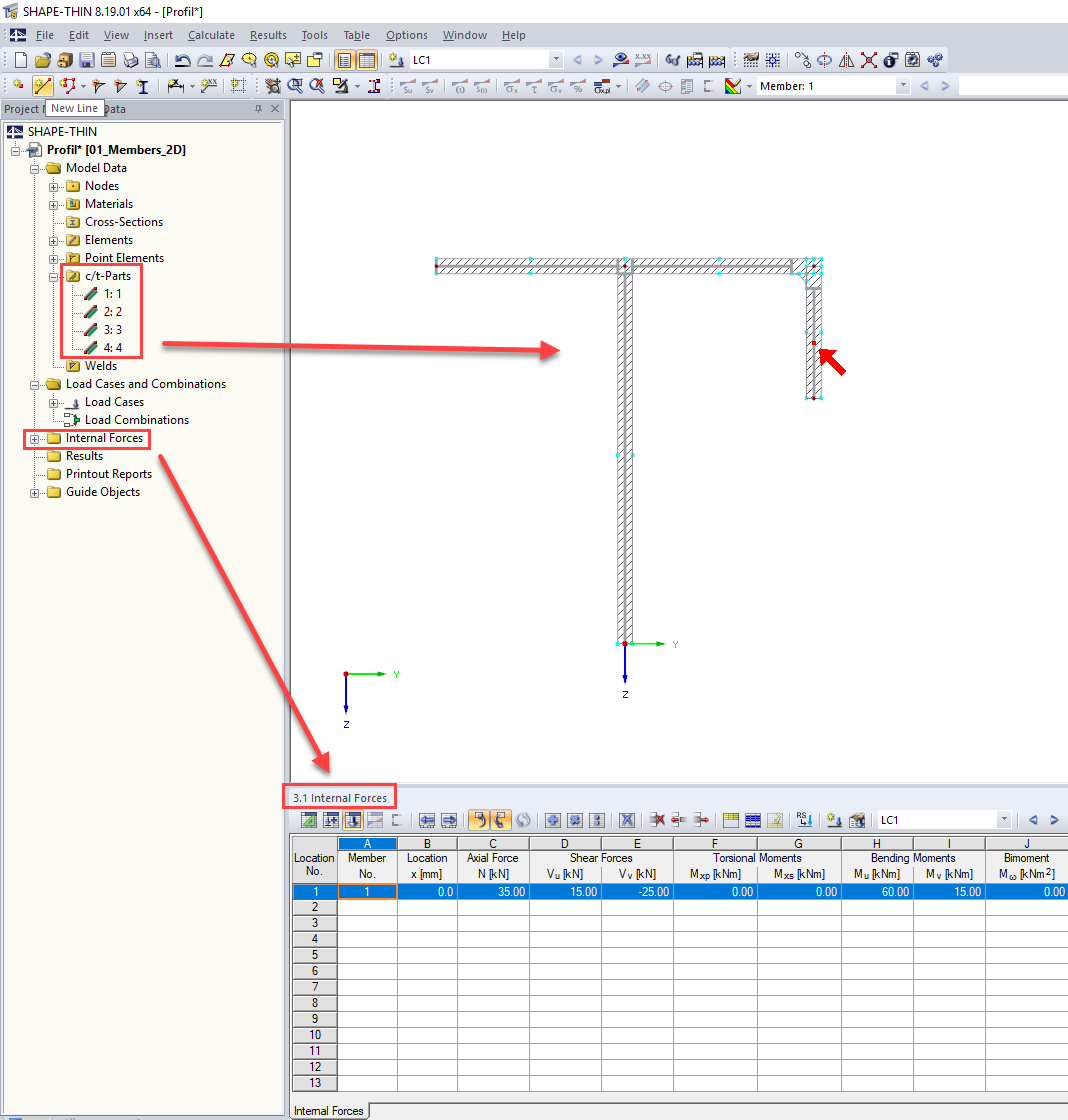The image size is (1068, 1120).
Task: Click the color scale results icon
Action: click(732, 86)
